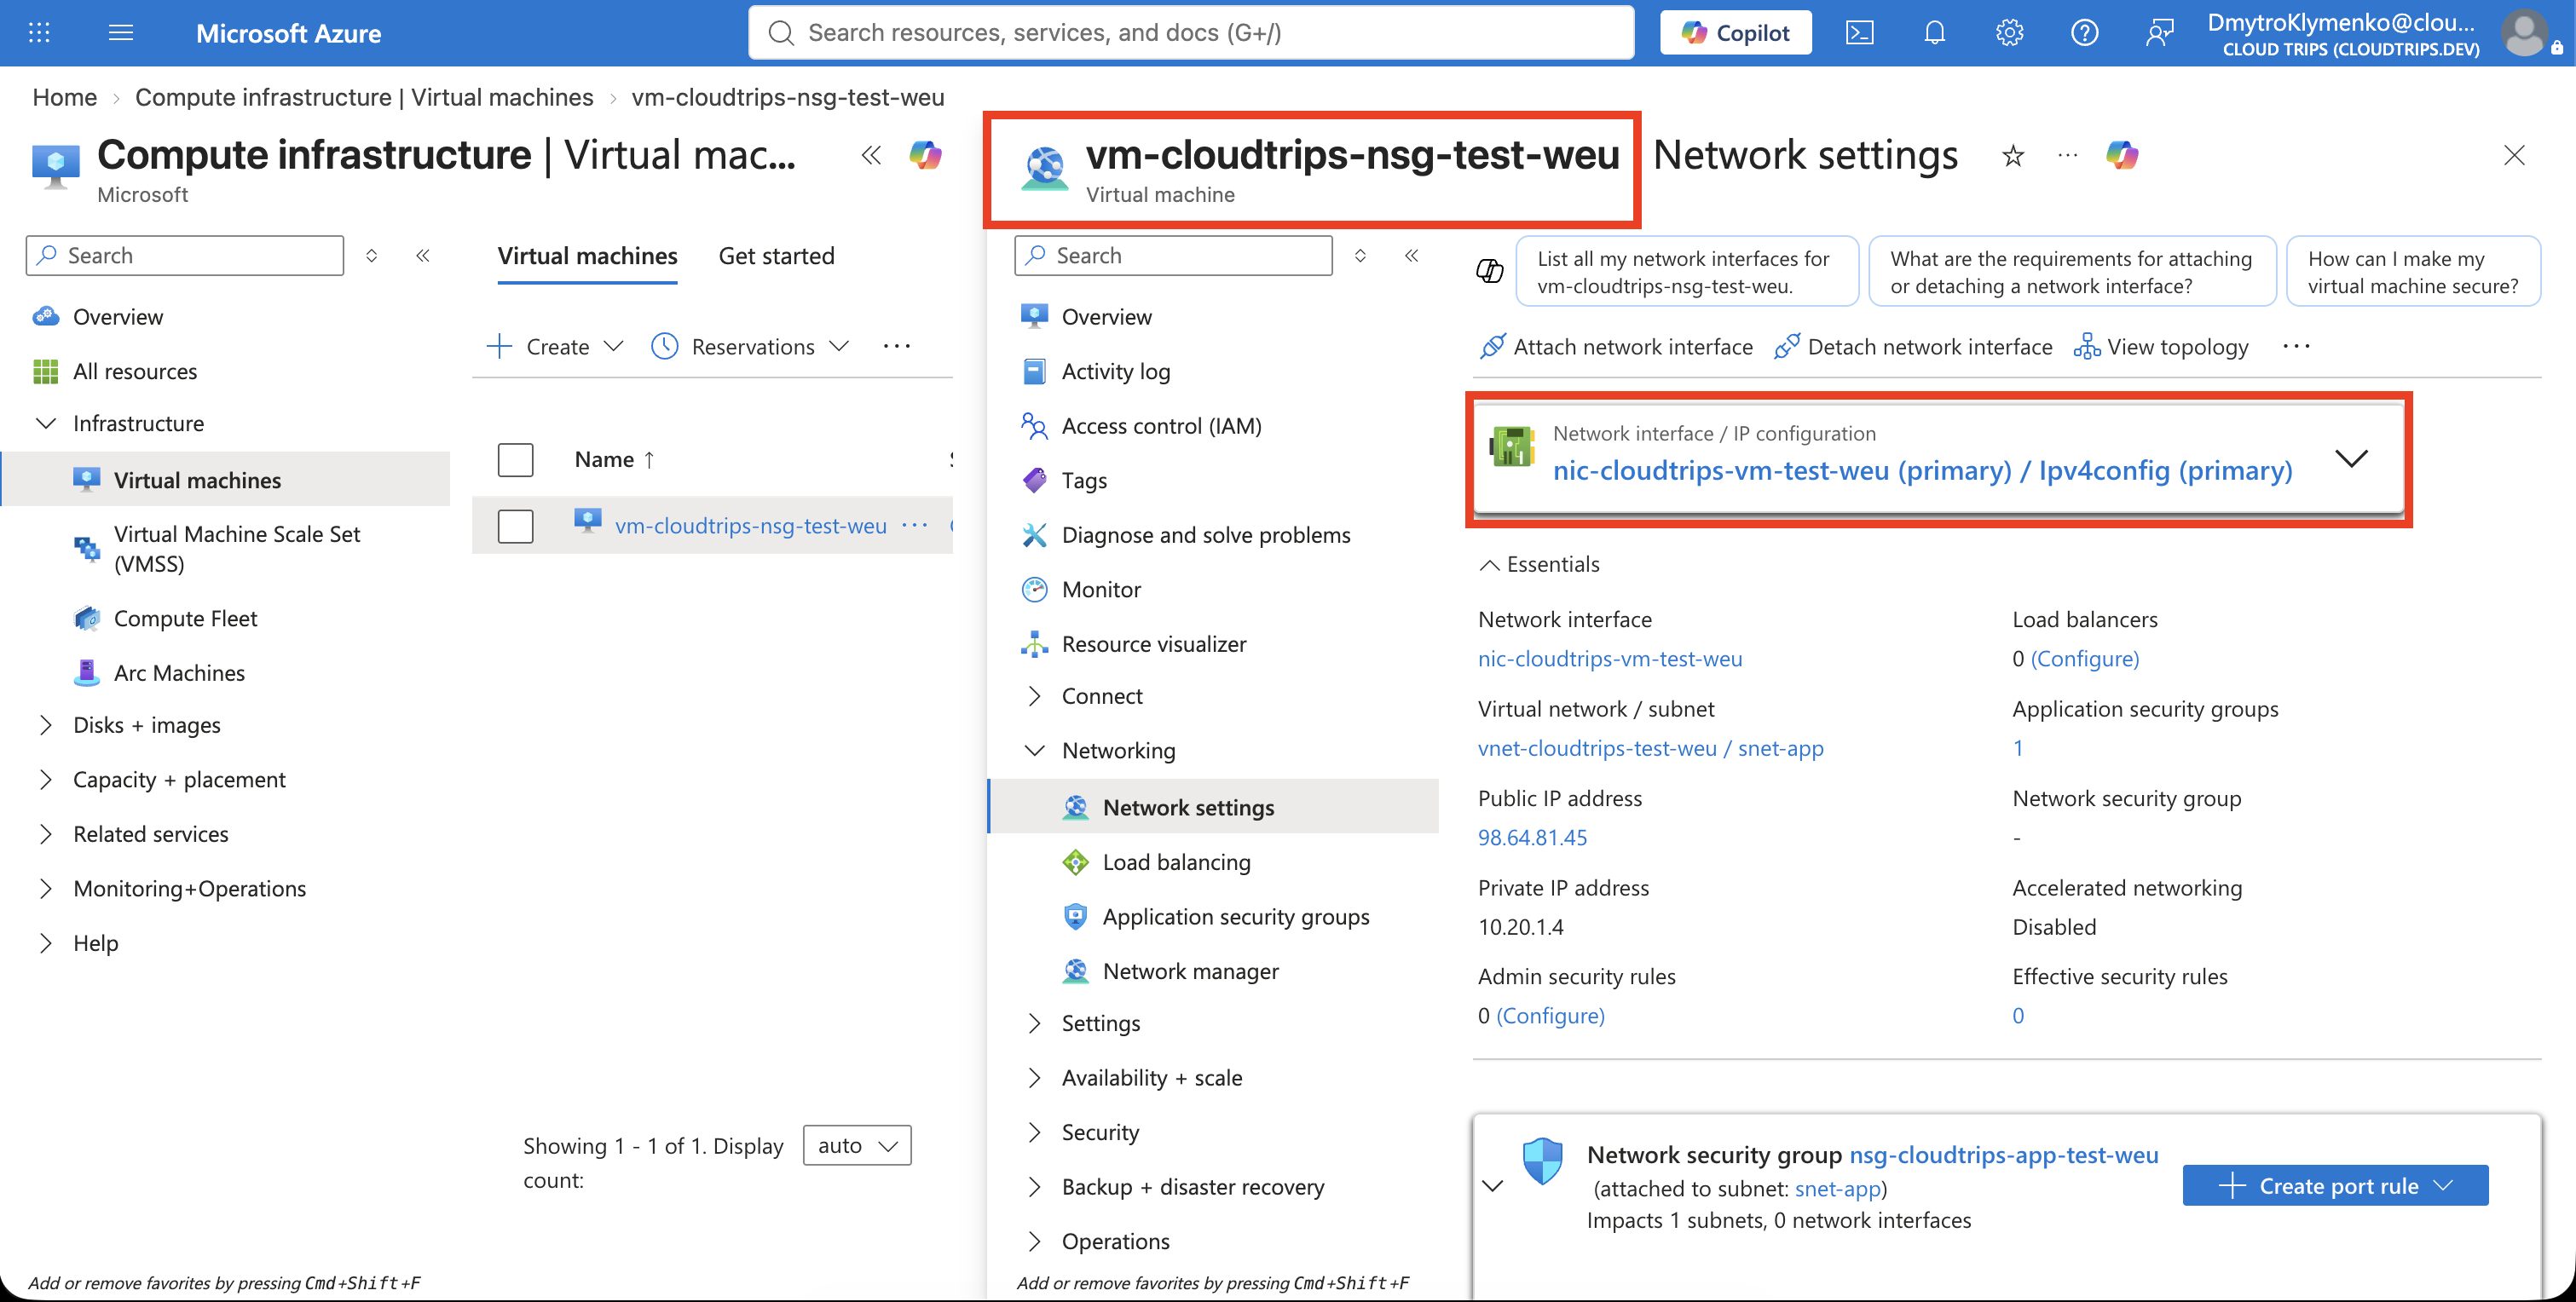Collapse the Networking section in VM menu
2576x1302 pixels.
[x=1034, y=751]
